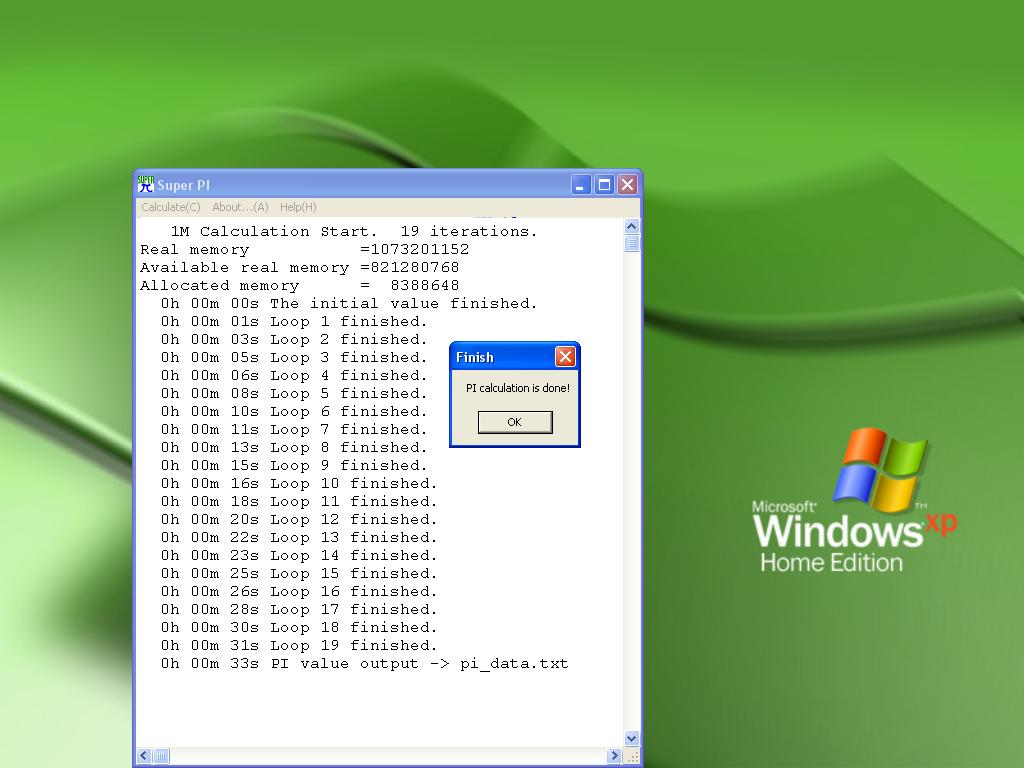Click vertical scrollbar up arrow
The width and height of the screenshot is (1024, 768).
(x=632, y=227)
